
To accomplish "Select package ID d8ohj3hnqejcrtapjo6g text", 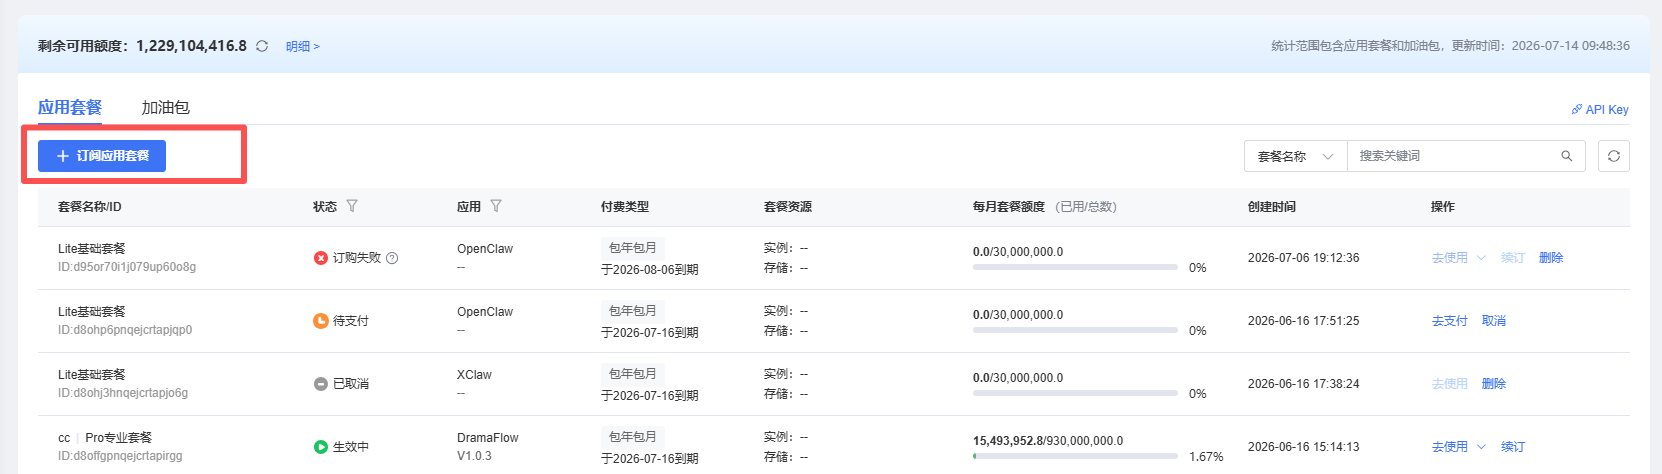I will (123, 393).
